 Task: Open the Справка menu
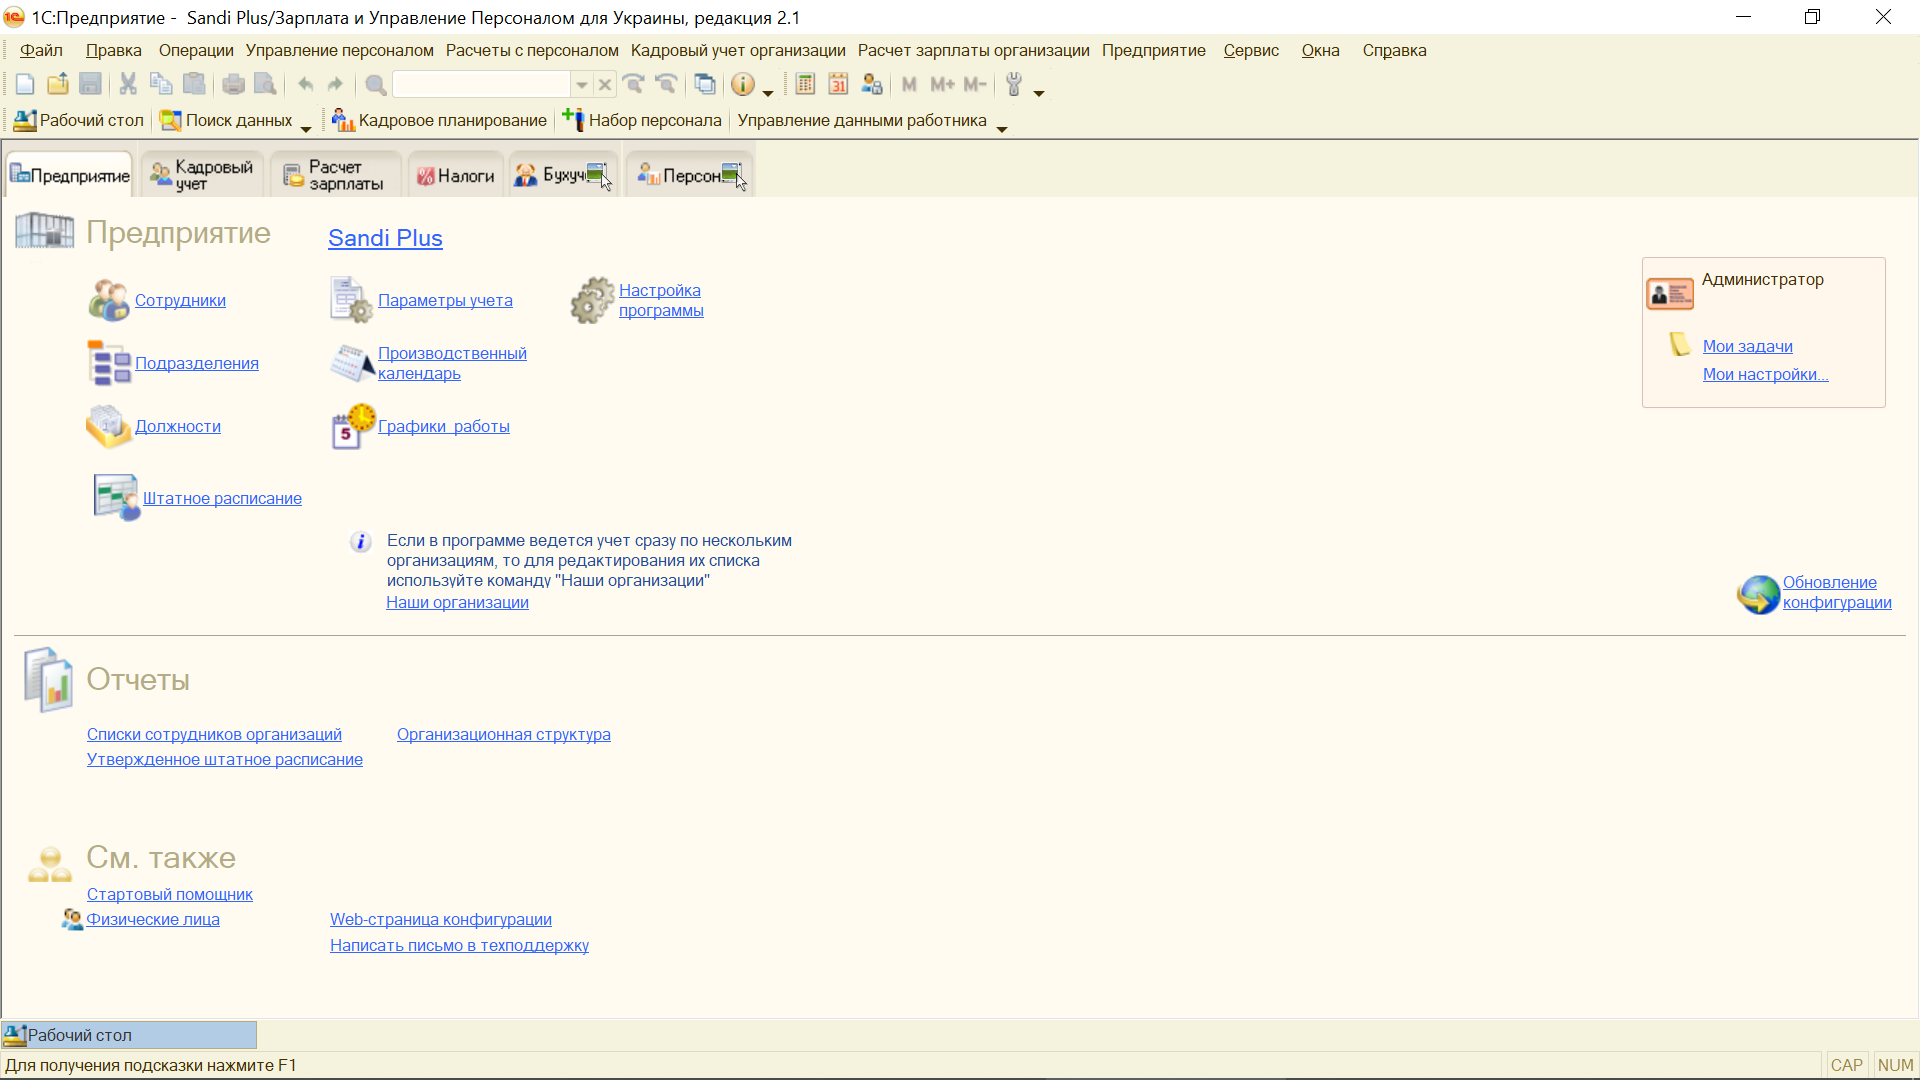point(1394,50)
